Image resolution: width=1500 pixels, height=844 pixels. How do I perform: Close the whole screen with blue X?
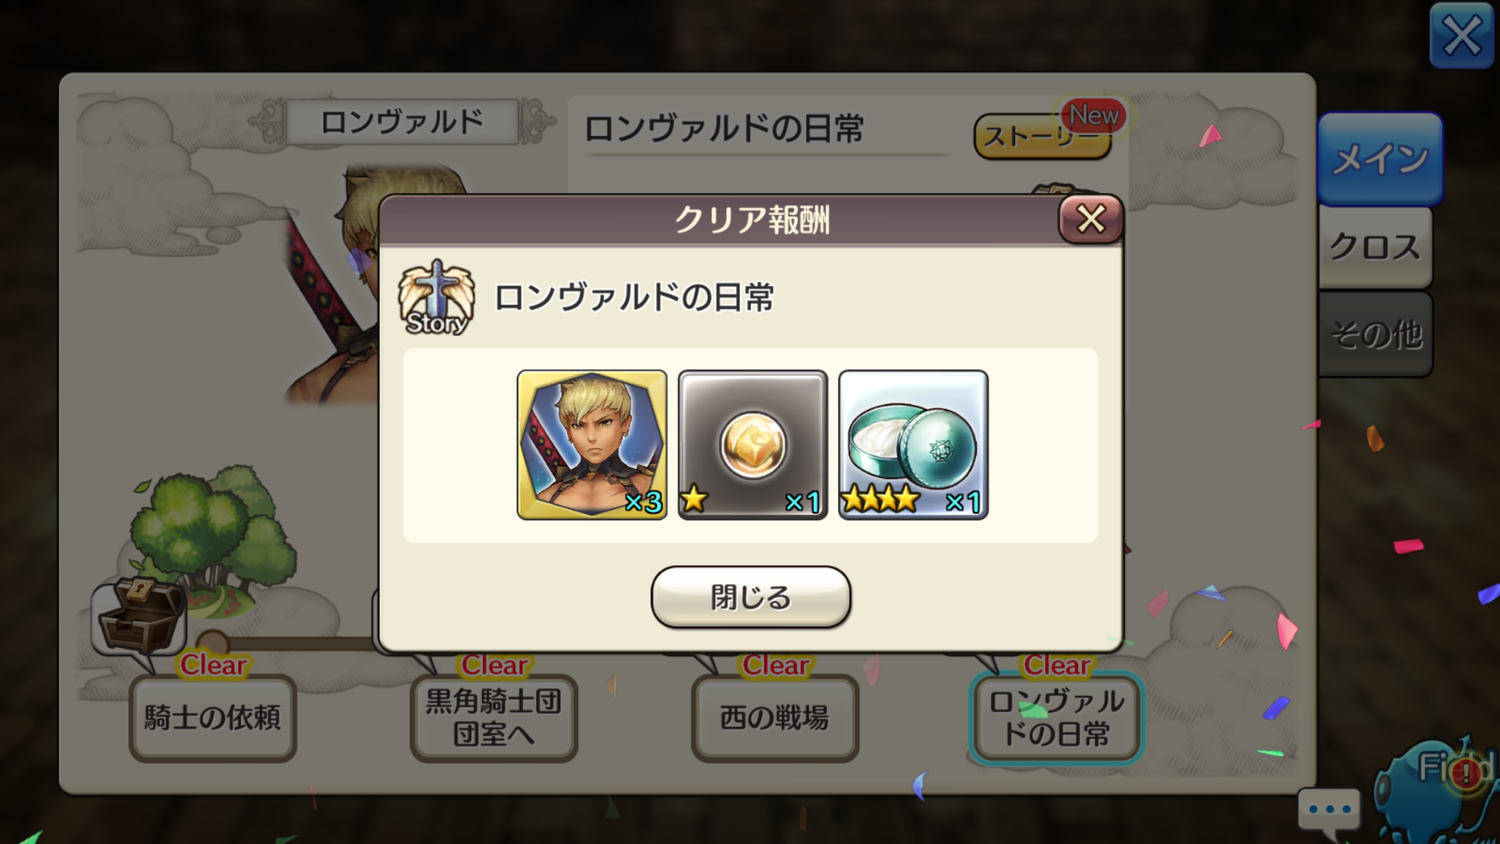pyautogui.click(x=1461, y=36)
